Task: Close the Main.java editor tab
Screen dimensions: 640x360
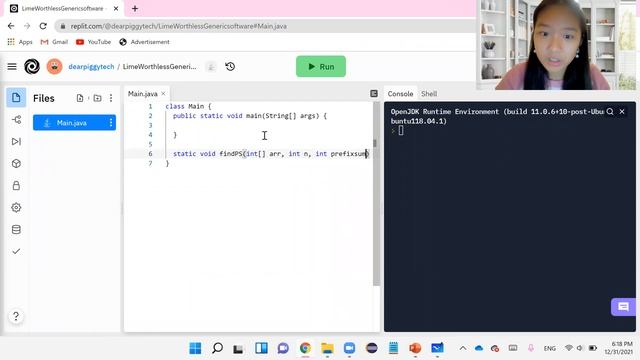Action: pos(163,94)
